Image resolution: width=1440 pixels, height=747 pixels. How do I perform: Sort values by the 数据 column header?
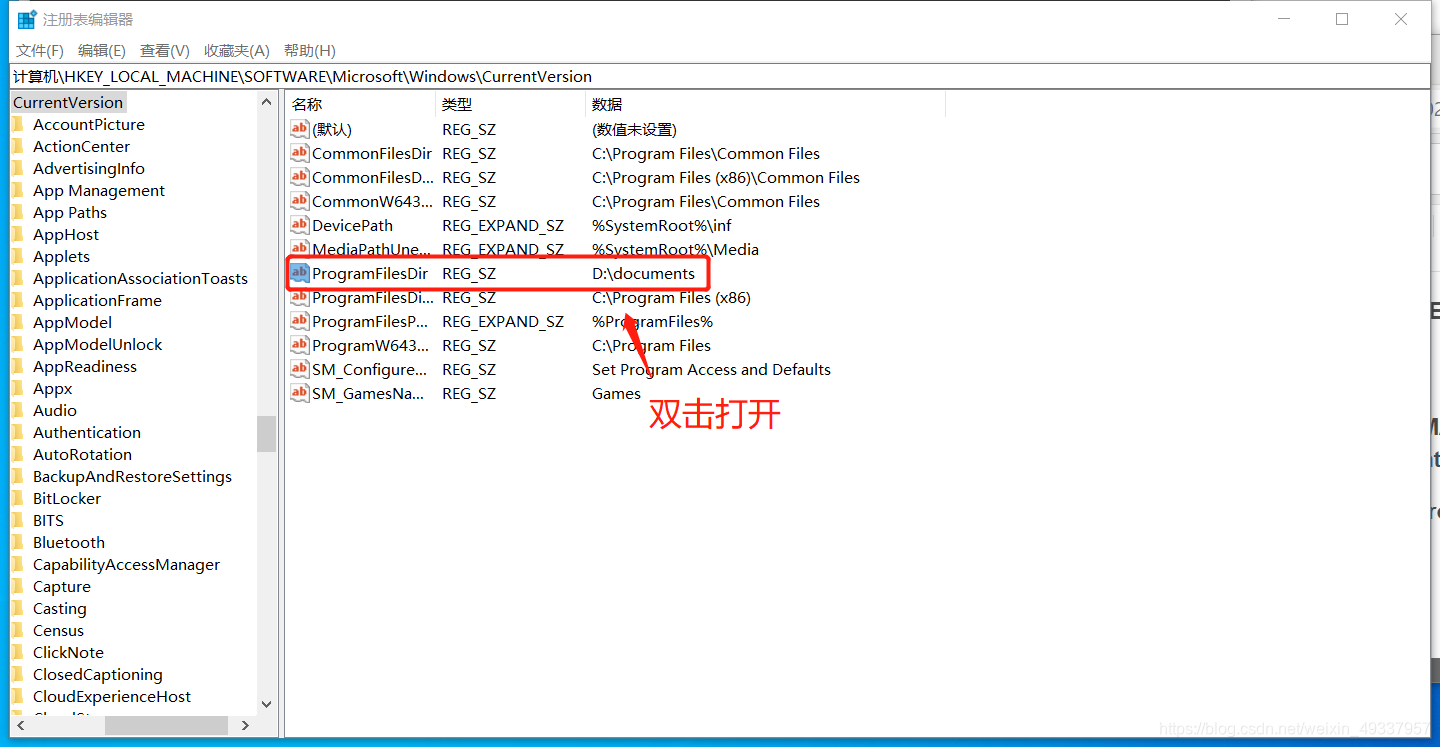(765, 104)
